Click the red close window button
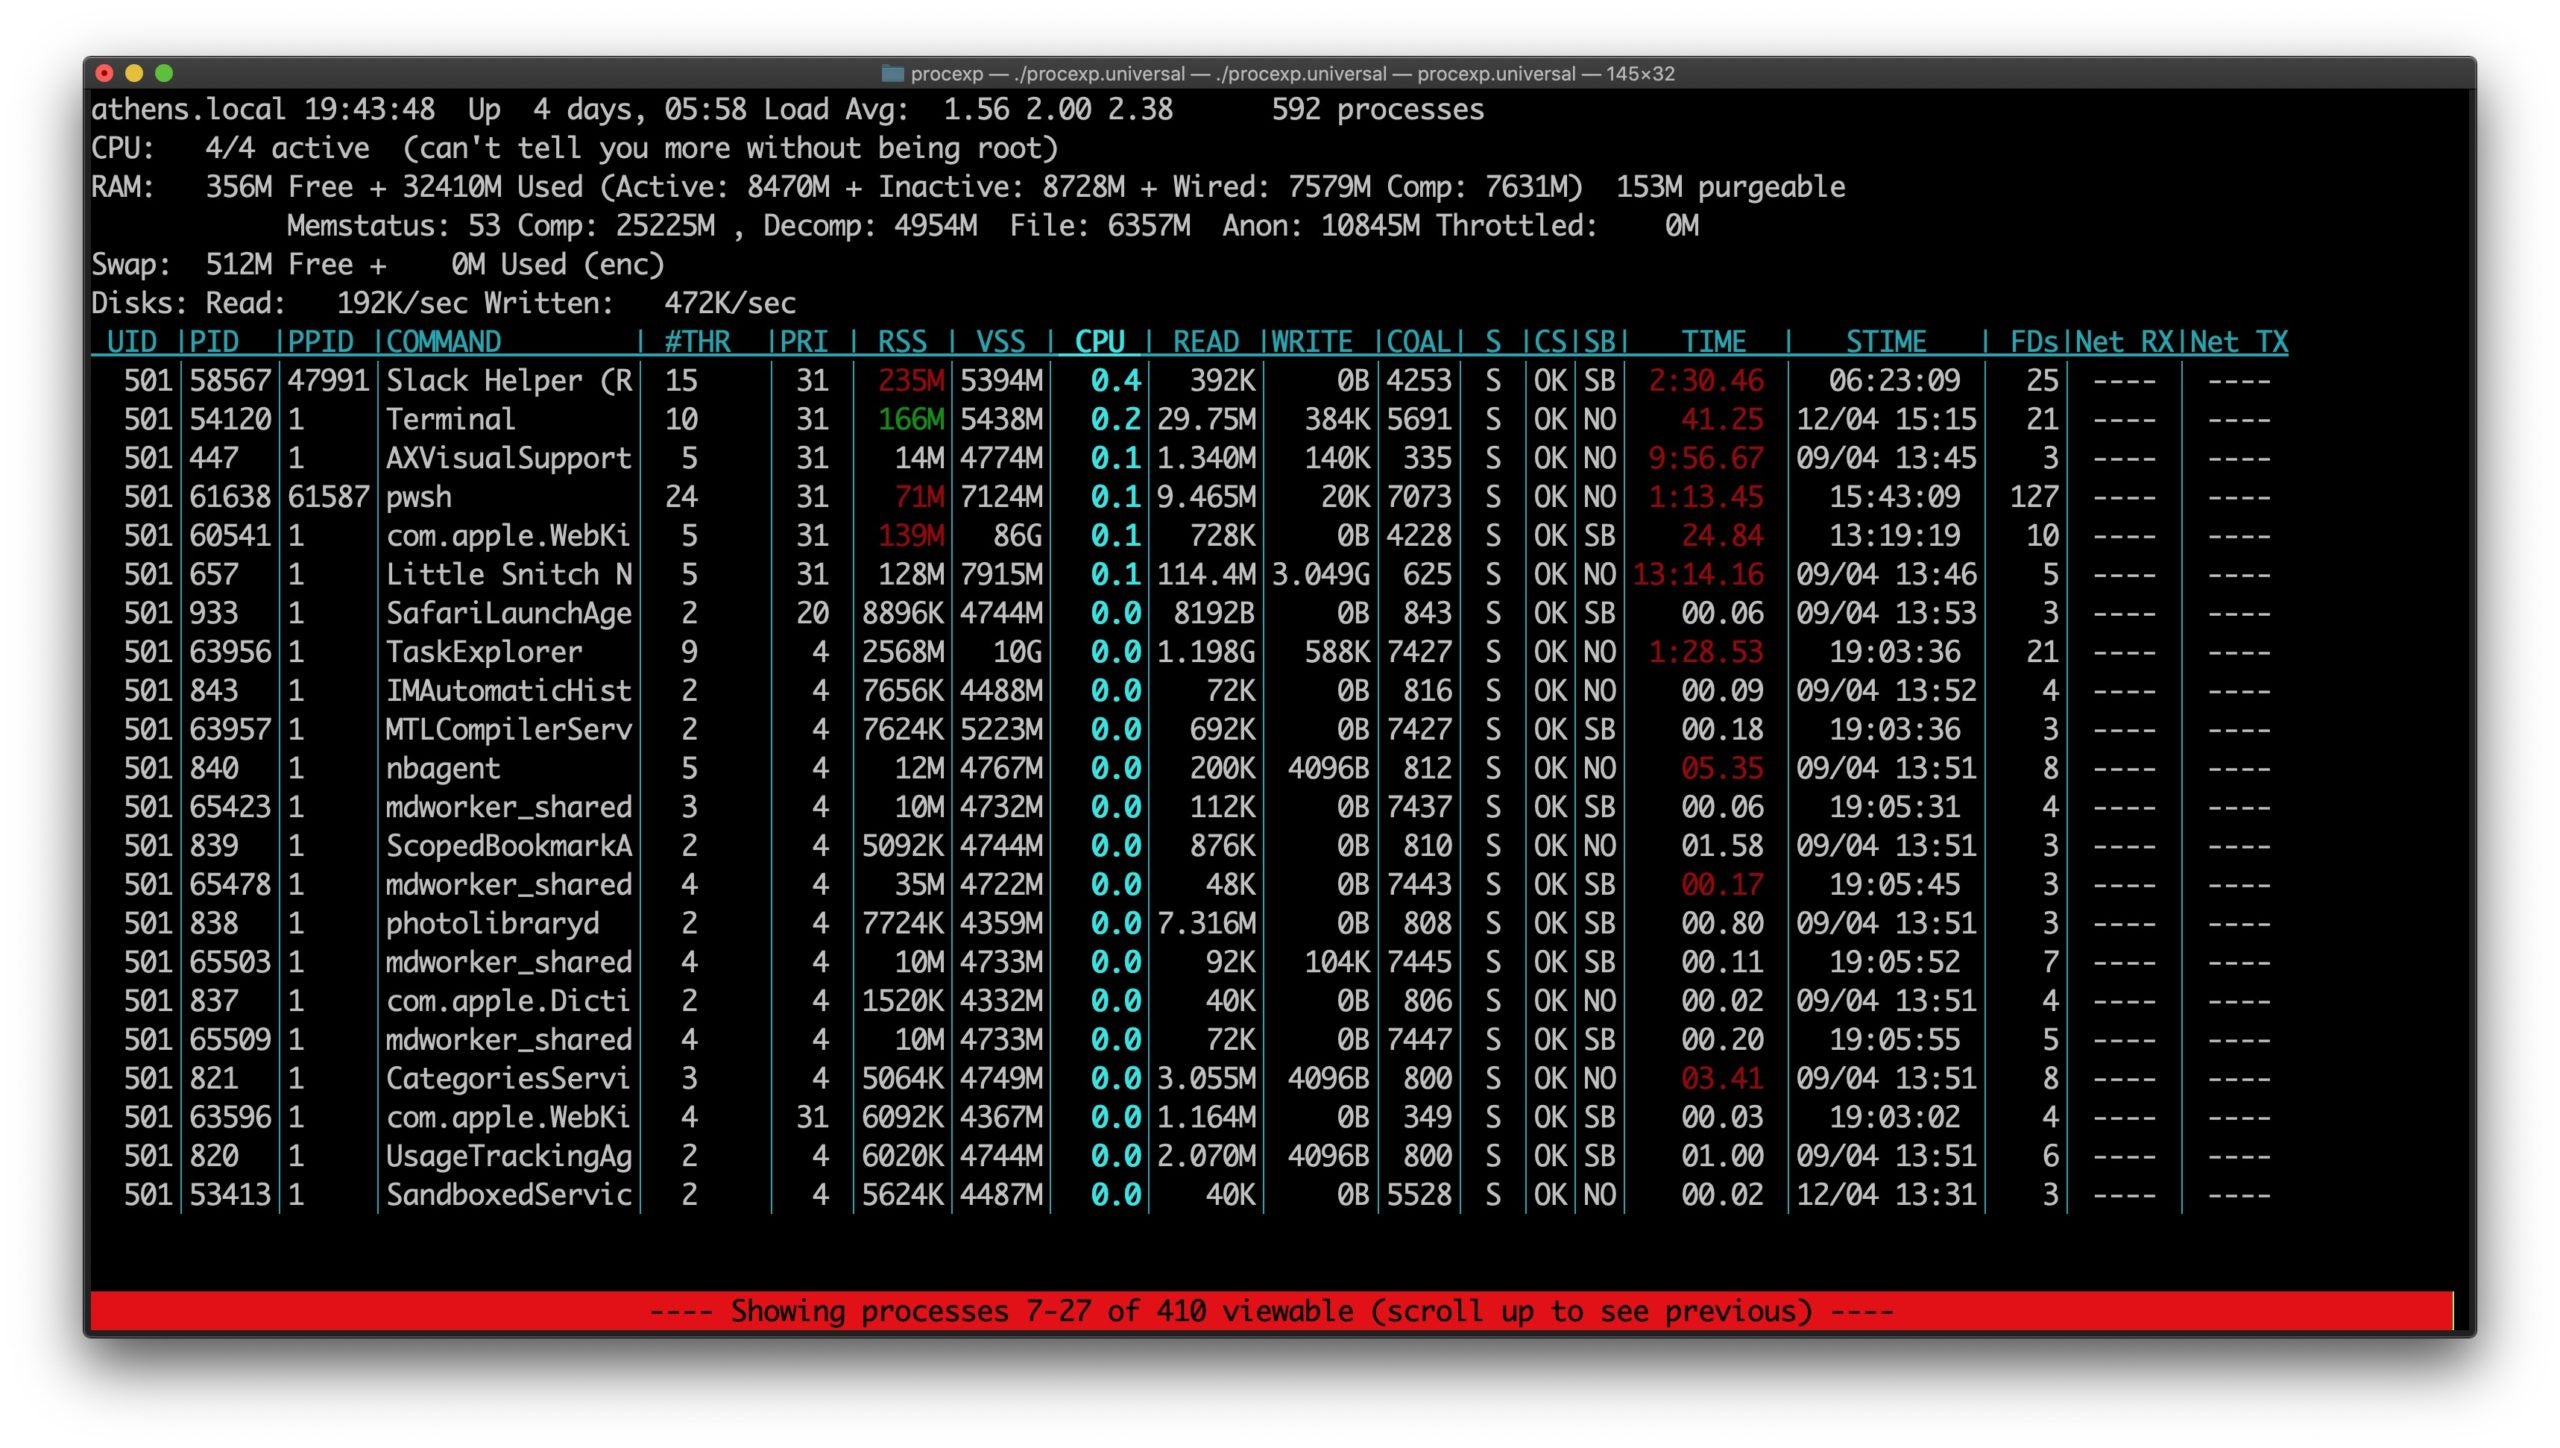Image resolution: width=2560 pixels, height=1448 pixels. 104,73
